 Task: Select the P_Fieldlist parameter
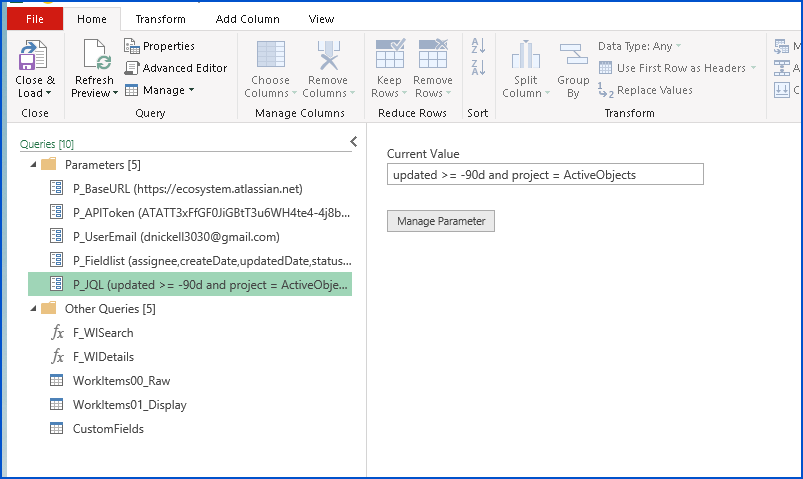point(189,261)
